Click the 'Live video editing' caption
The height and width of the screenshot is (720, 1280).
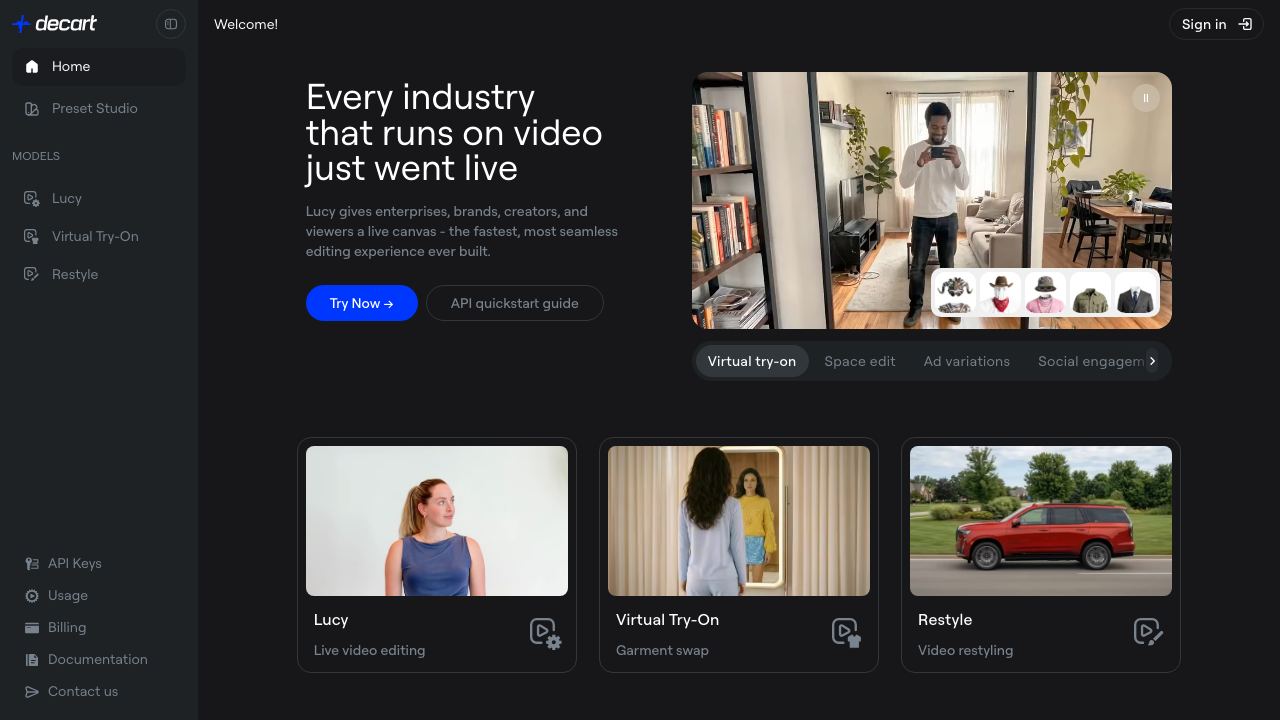pos(369,650)
